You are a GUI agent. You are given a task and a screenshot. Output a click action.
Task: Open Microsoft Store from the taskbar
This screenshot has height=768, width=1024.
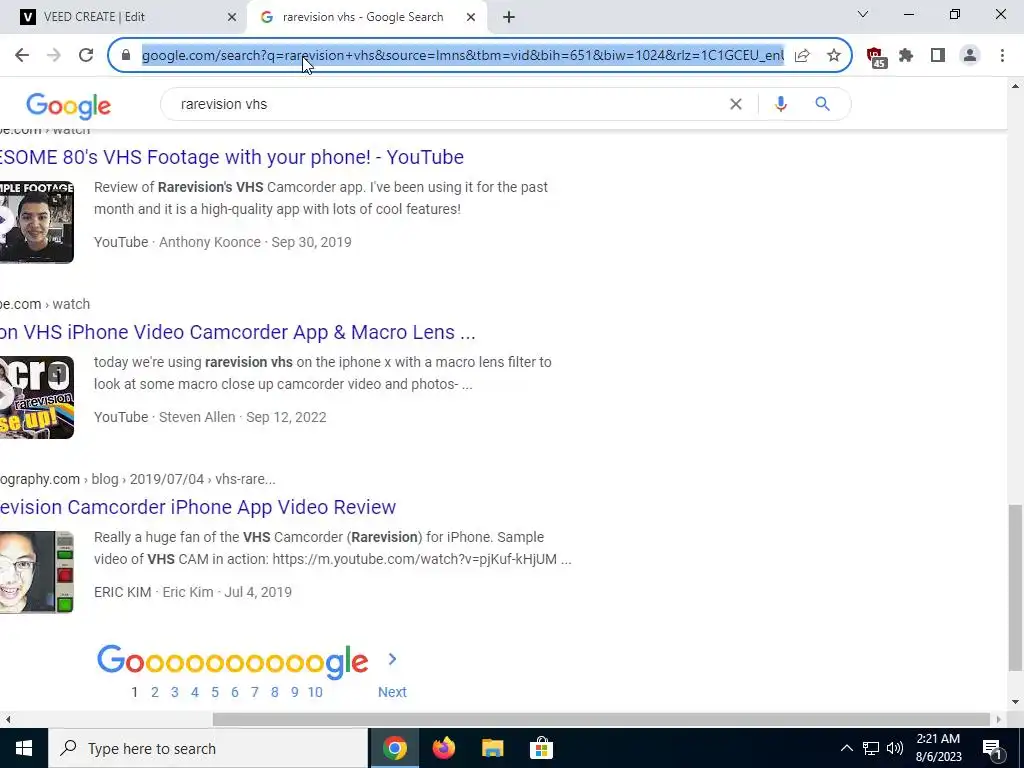[x=541, y=748]
